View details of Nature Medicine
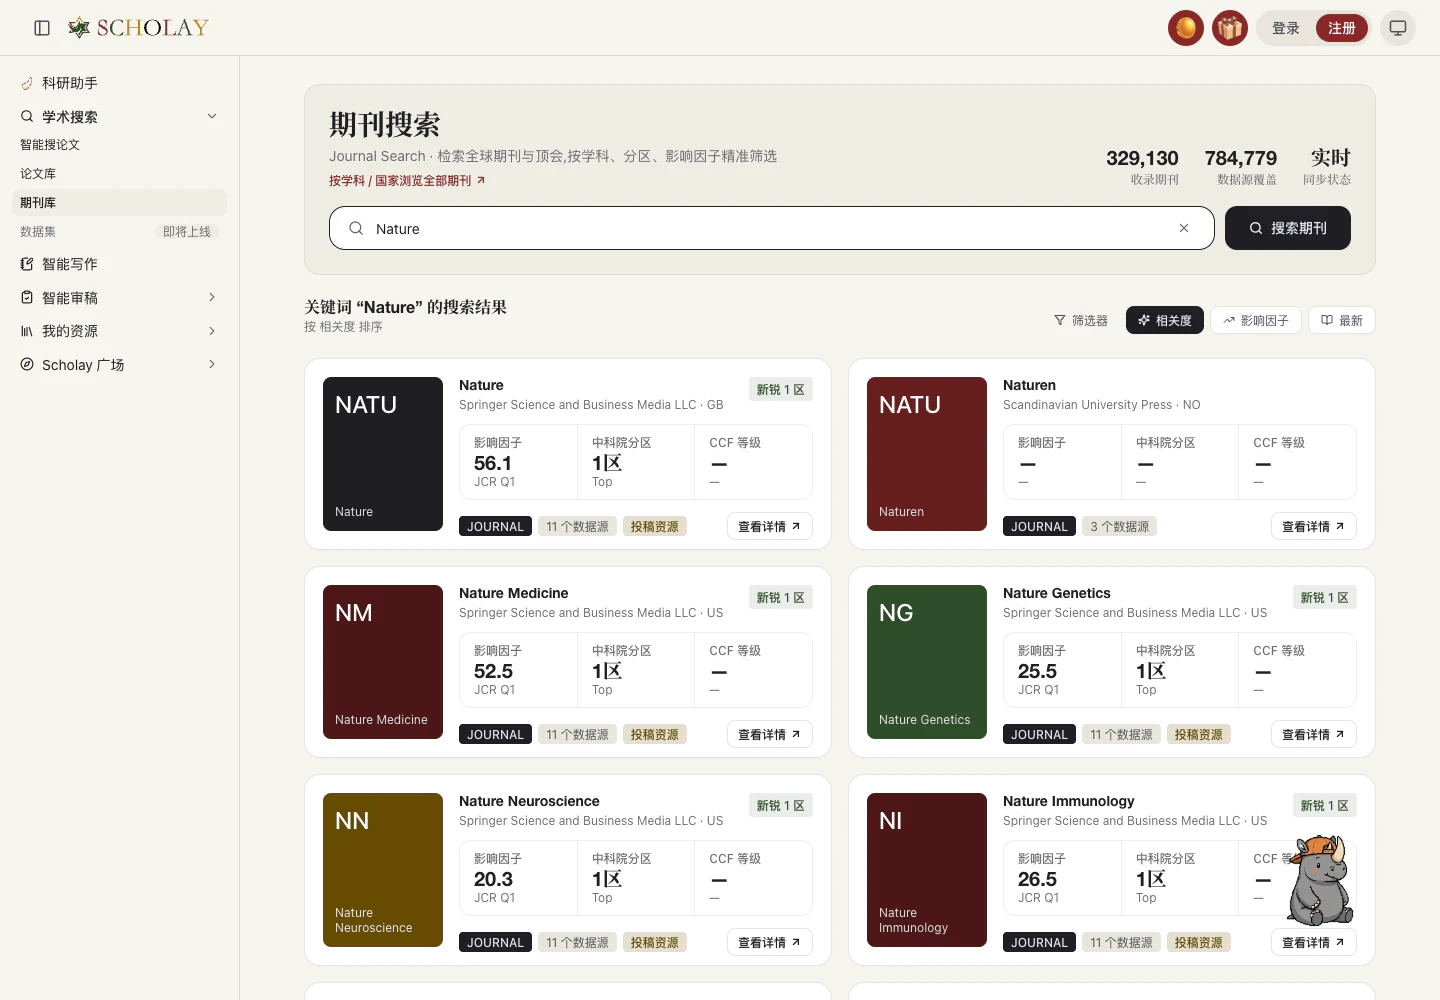Screen dimensions: 1440x1000 tap(769, 734)
